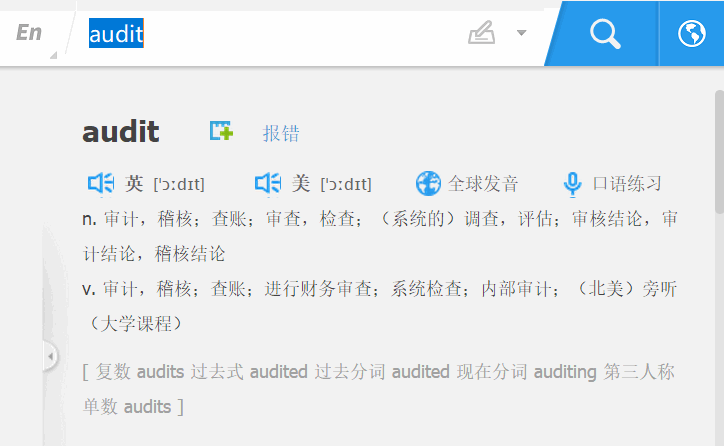Image resolution: width=724 pixels, height=446 pixels.
Task: Click the bold headword audit
Action: (x=120, y=132)
